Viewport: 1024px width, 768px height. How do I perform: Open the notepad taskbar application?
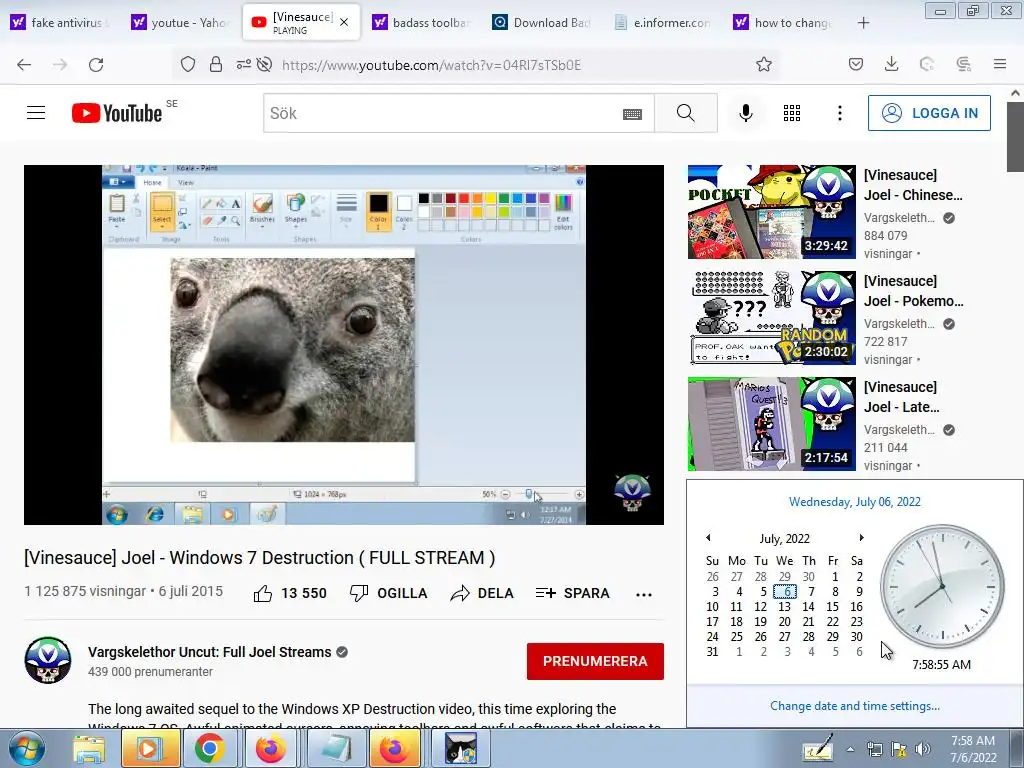[x=335, y=748]
